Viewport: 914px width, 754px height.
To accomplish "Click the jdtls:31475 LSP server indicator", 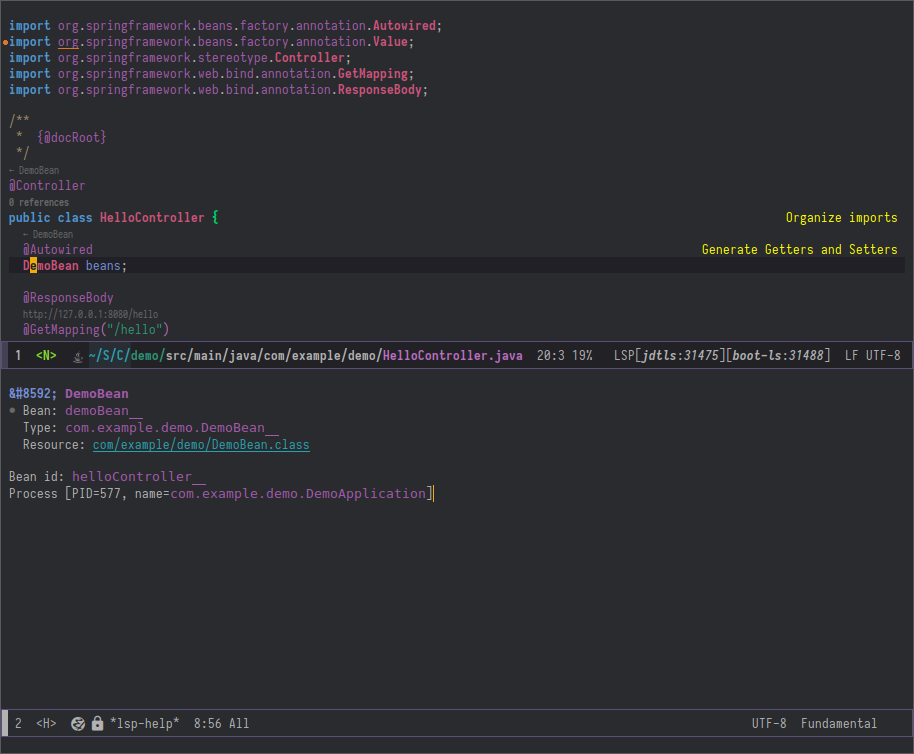I will [680, 355].
